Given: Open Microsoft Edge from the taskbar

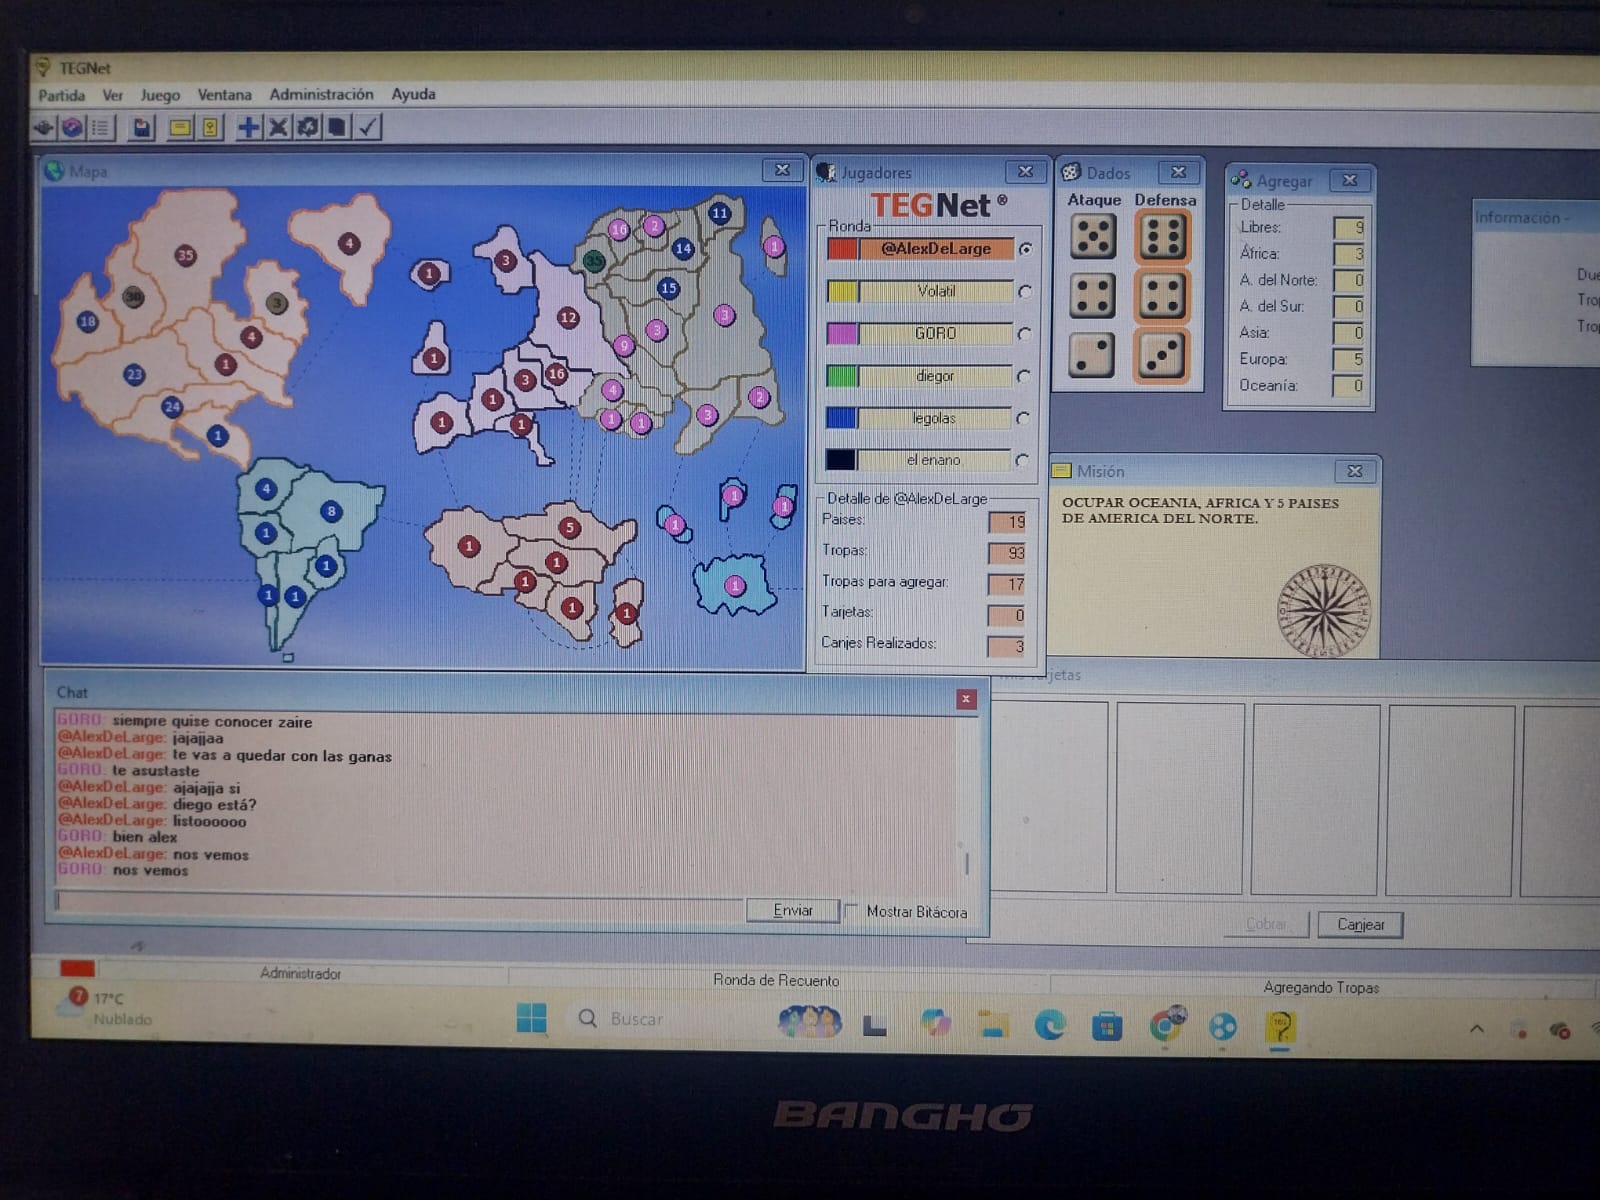Looking at the screenshot, I should pos(1049,1025).
